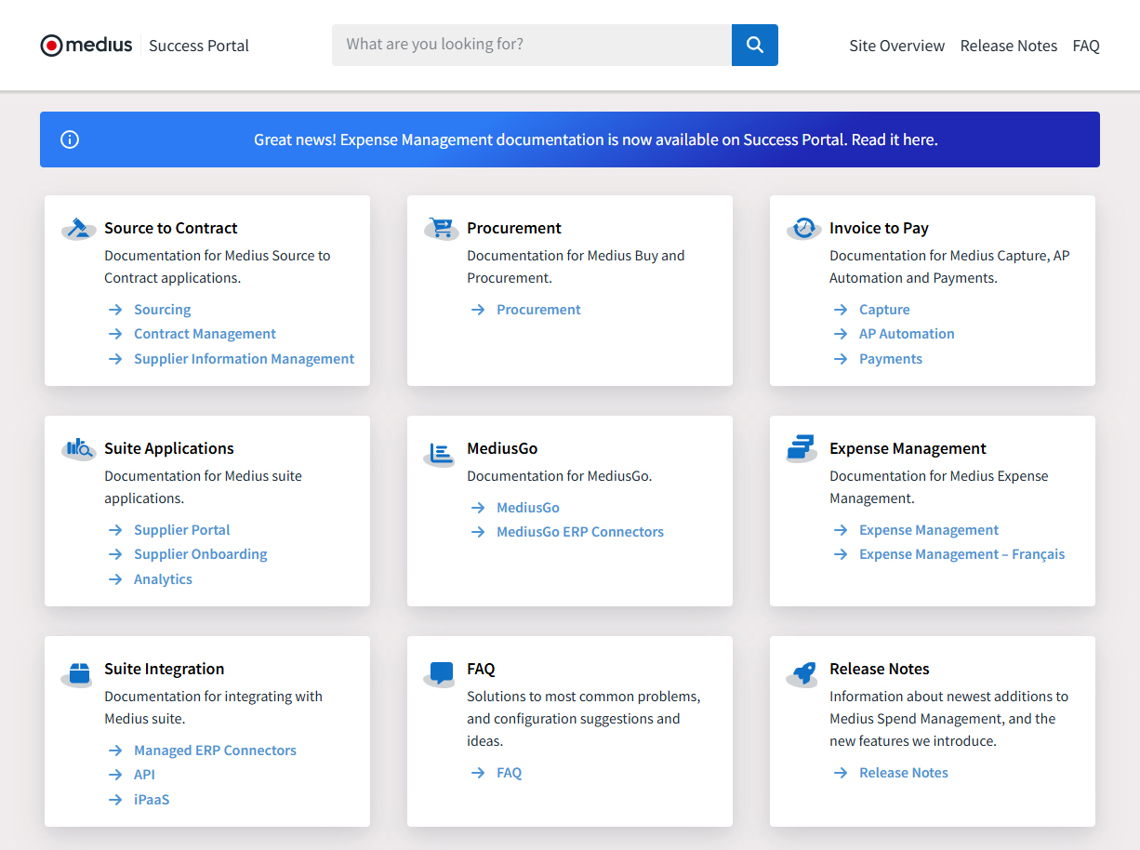Image resolution: width=1140 pixels, height=850 pixels.
Task: Click the Suite Applications bar chart icon
Action: point(78,448)
